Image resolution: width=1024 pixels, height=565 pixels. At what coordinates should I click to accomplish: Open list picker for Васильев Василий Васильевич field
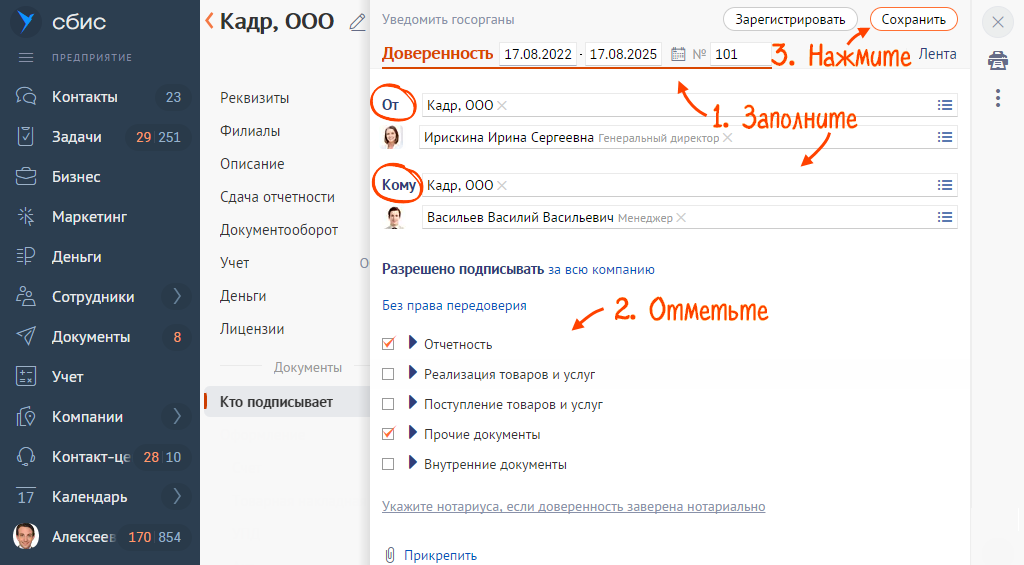tap(945, 218)
